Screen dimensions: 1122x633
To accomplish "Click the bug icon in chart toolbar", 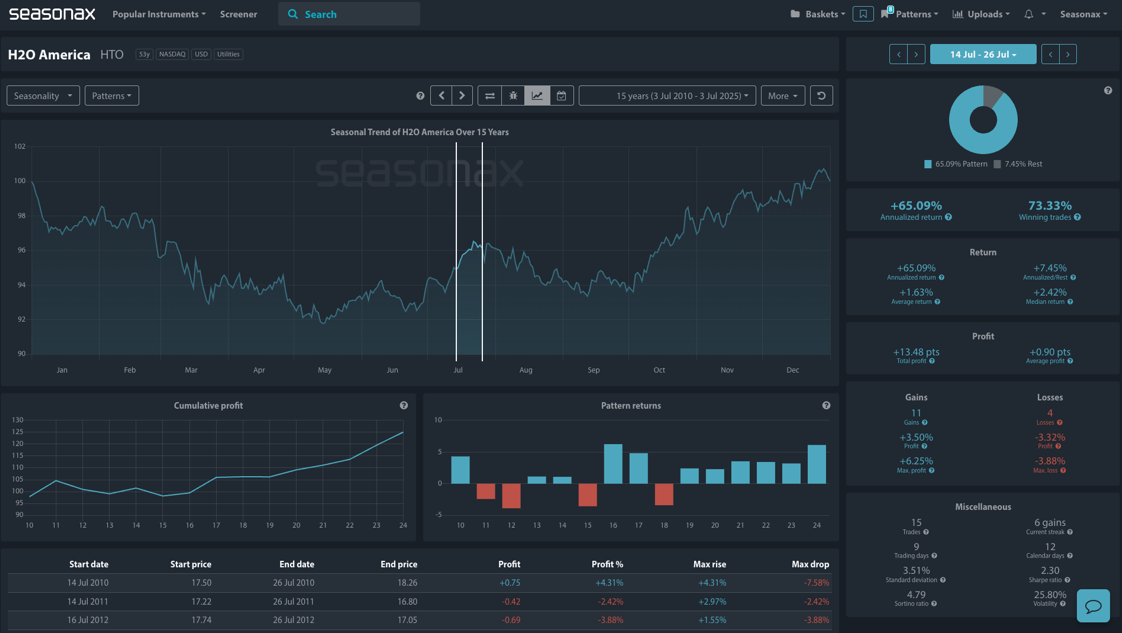I will [x=513, y=96].
